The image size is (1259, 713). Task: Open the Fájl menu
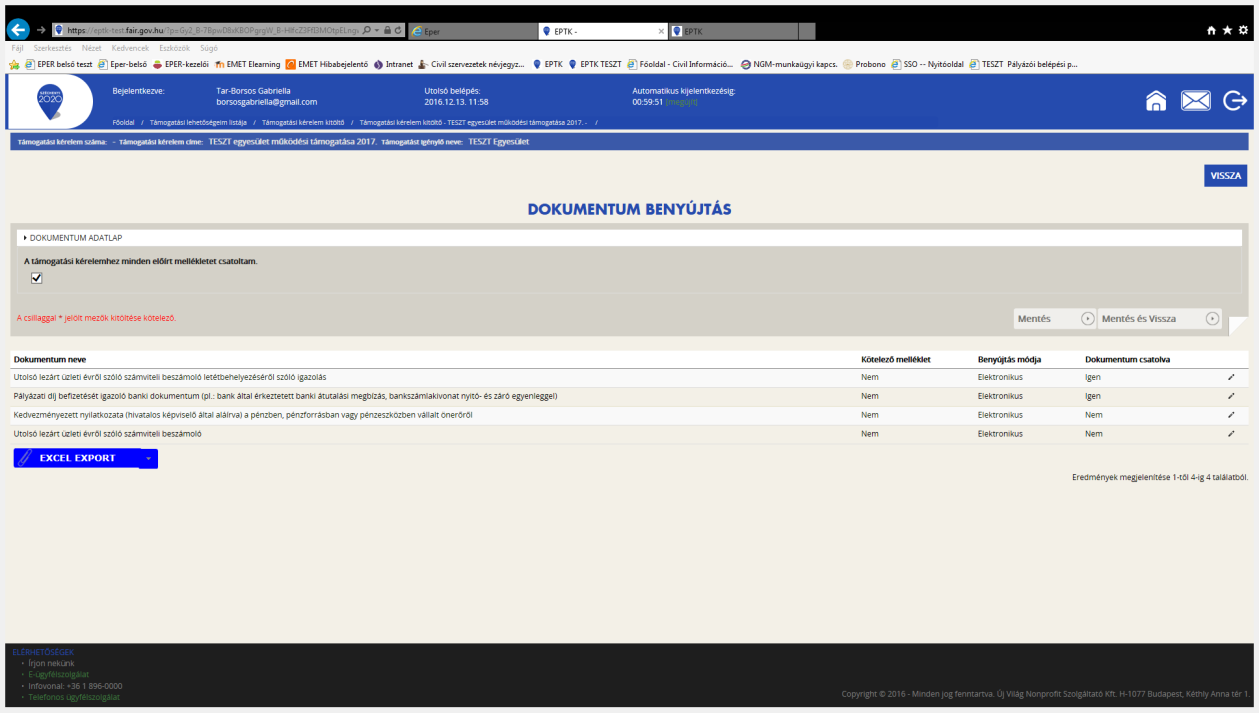(16, 48)
